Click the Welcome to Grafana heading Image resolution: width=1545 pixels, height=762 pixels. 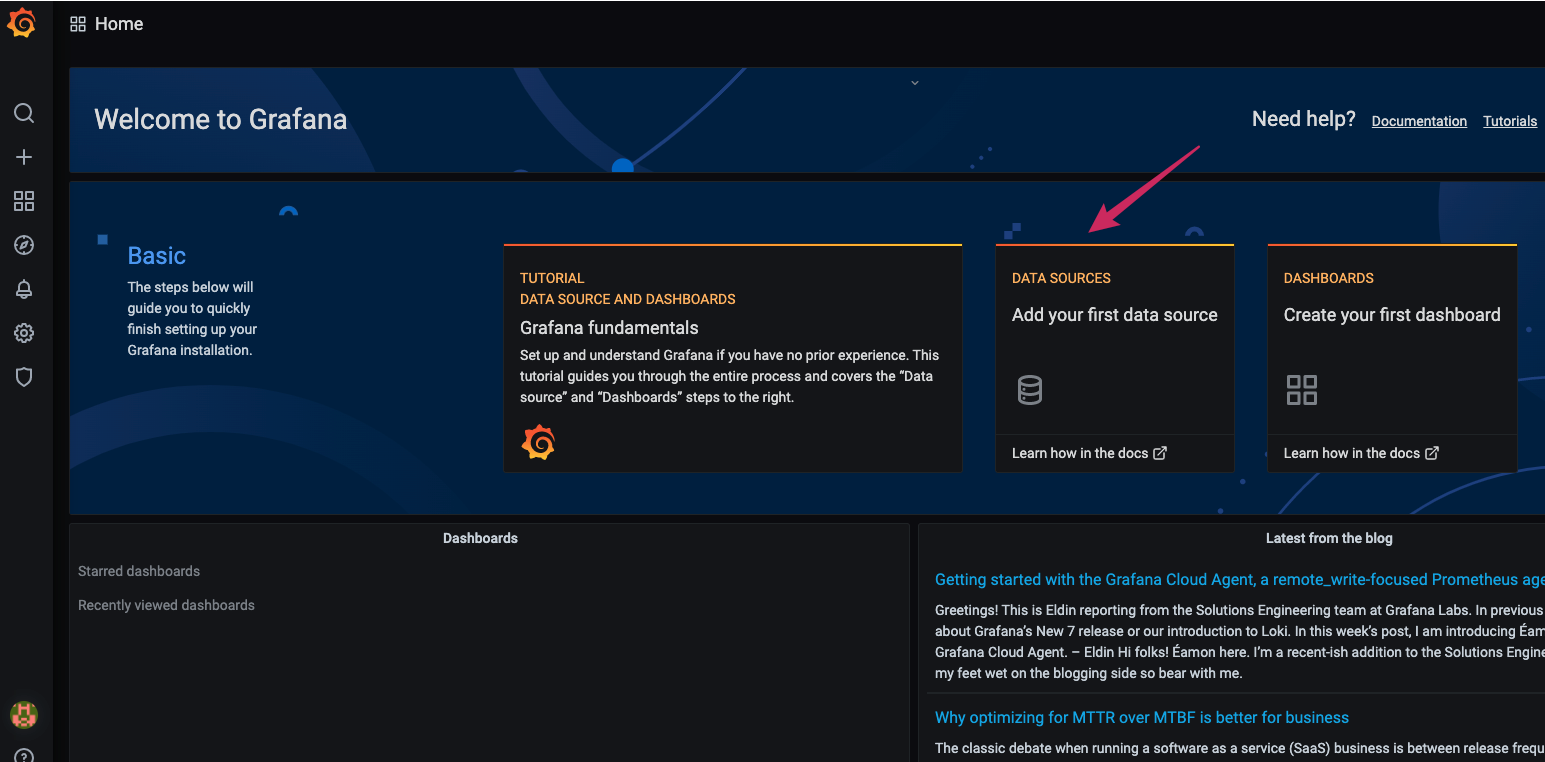[x=221, y=120]
